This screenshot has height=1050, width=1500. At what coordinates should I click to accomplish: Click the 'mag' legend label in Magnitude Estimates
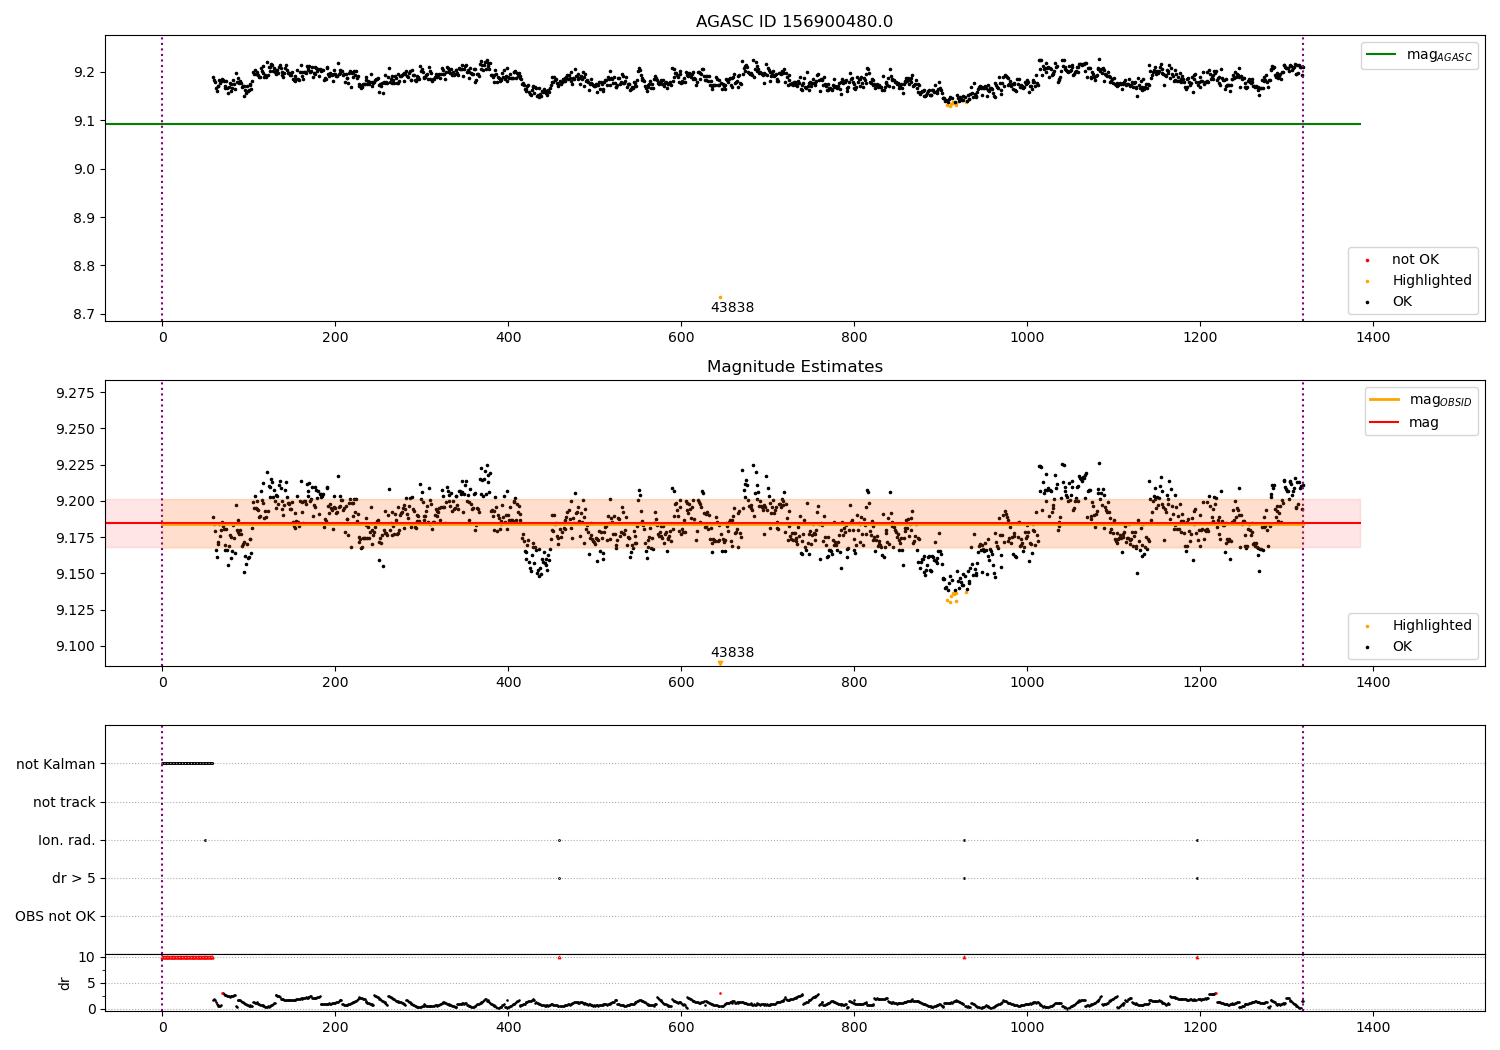pyautogui.click(x=1424, y=422)
